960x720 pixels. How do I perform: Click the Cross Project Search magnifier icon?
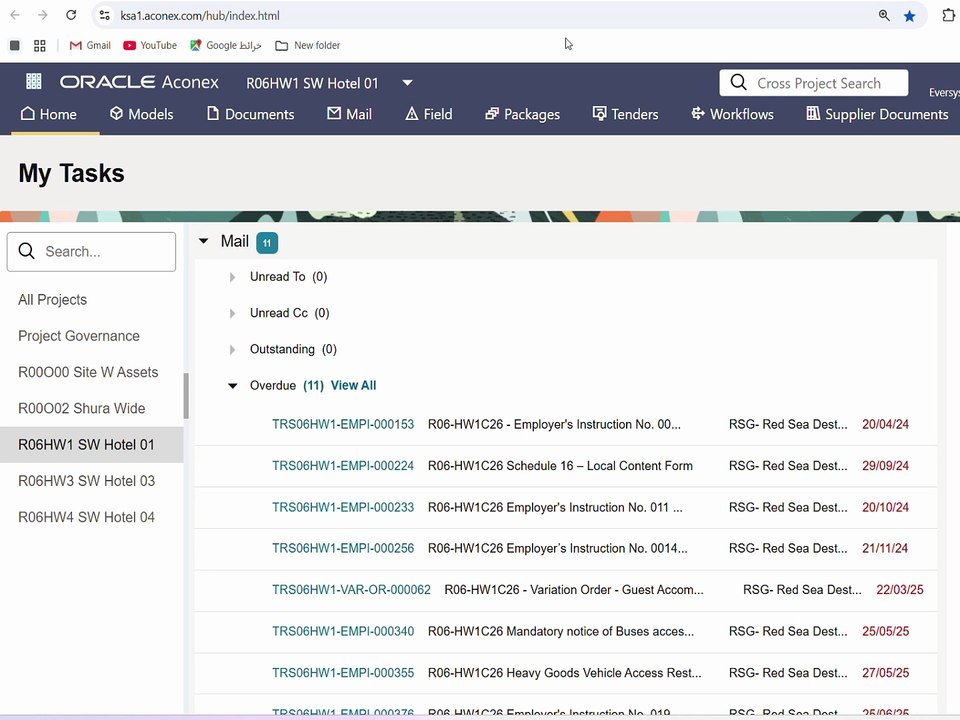coord(738,83)
